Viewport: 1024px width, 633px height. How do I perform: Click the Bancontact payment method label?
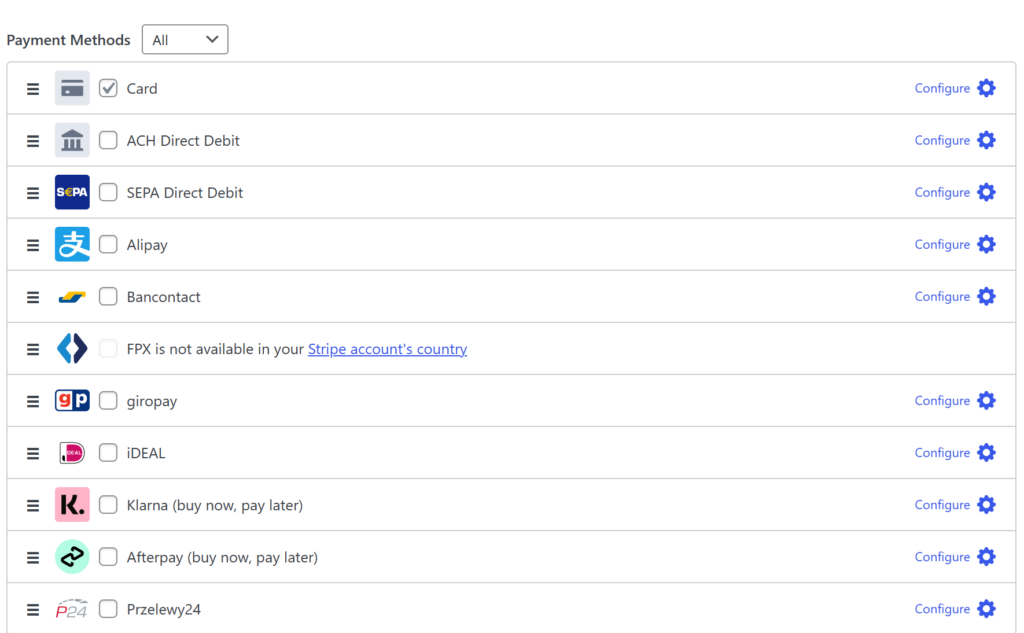click(x=163, y=297)
